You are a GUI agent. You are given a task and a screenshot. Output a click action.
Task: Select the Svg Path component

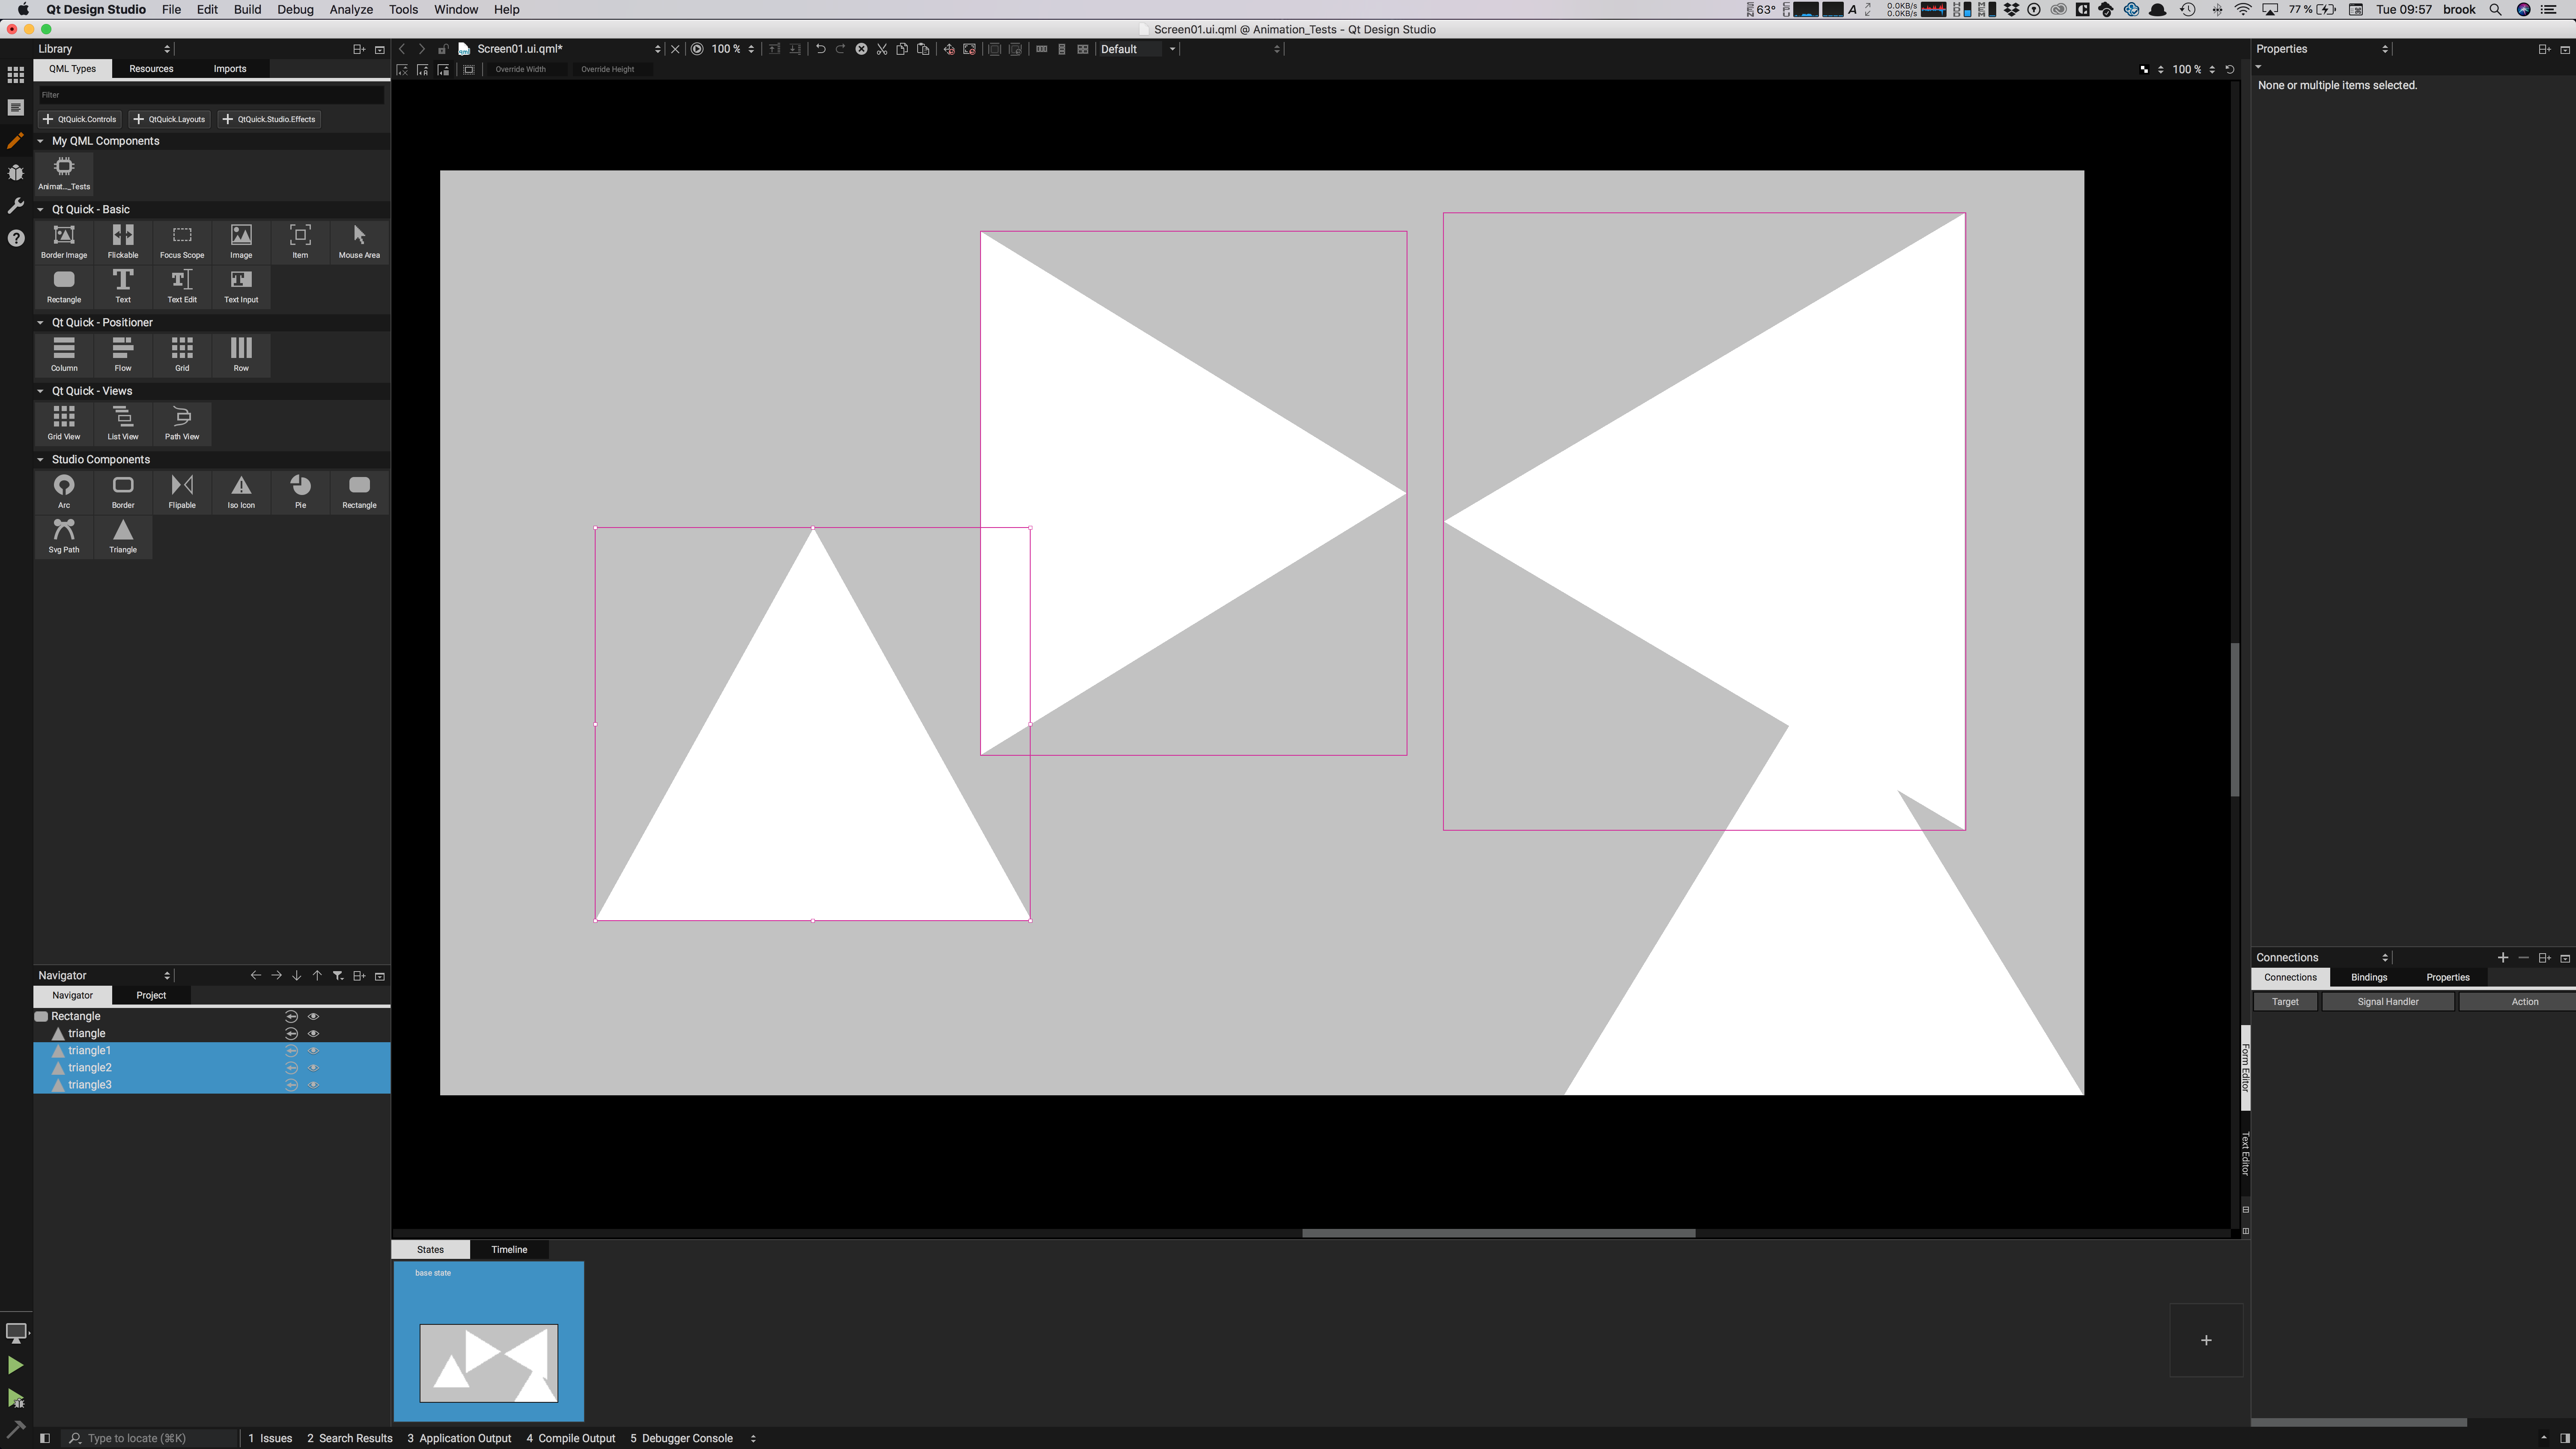pyautogui.click(x=64, y=535)
